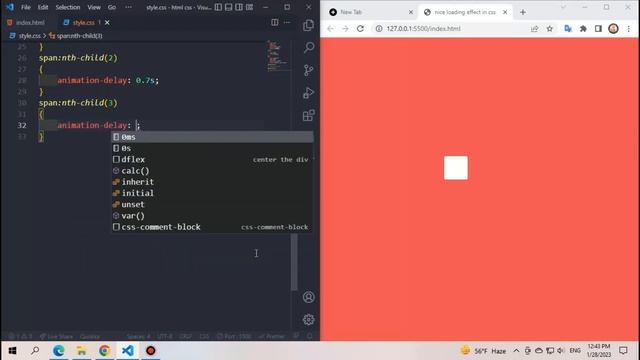This screenshot has height=360, width=640.
Task: Open the Go menu
Action: pyautogui.click(x=112, y=7)
